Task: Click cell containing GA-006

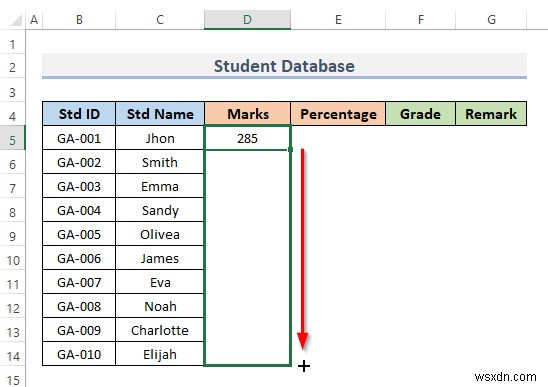Action: pyautogui.click(x=79, y=258)
